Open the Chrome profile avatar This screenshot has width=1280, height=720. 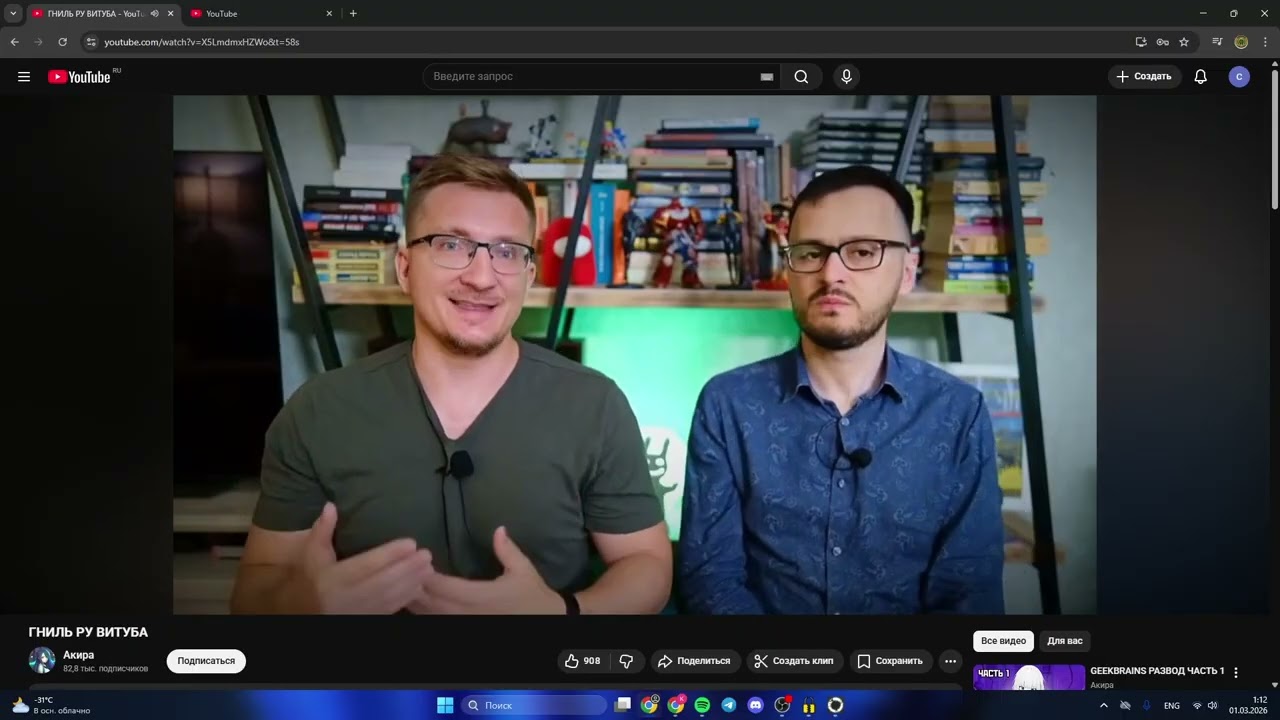coord(1241,42)
